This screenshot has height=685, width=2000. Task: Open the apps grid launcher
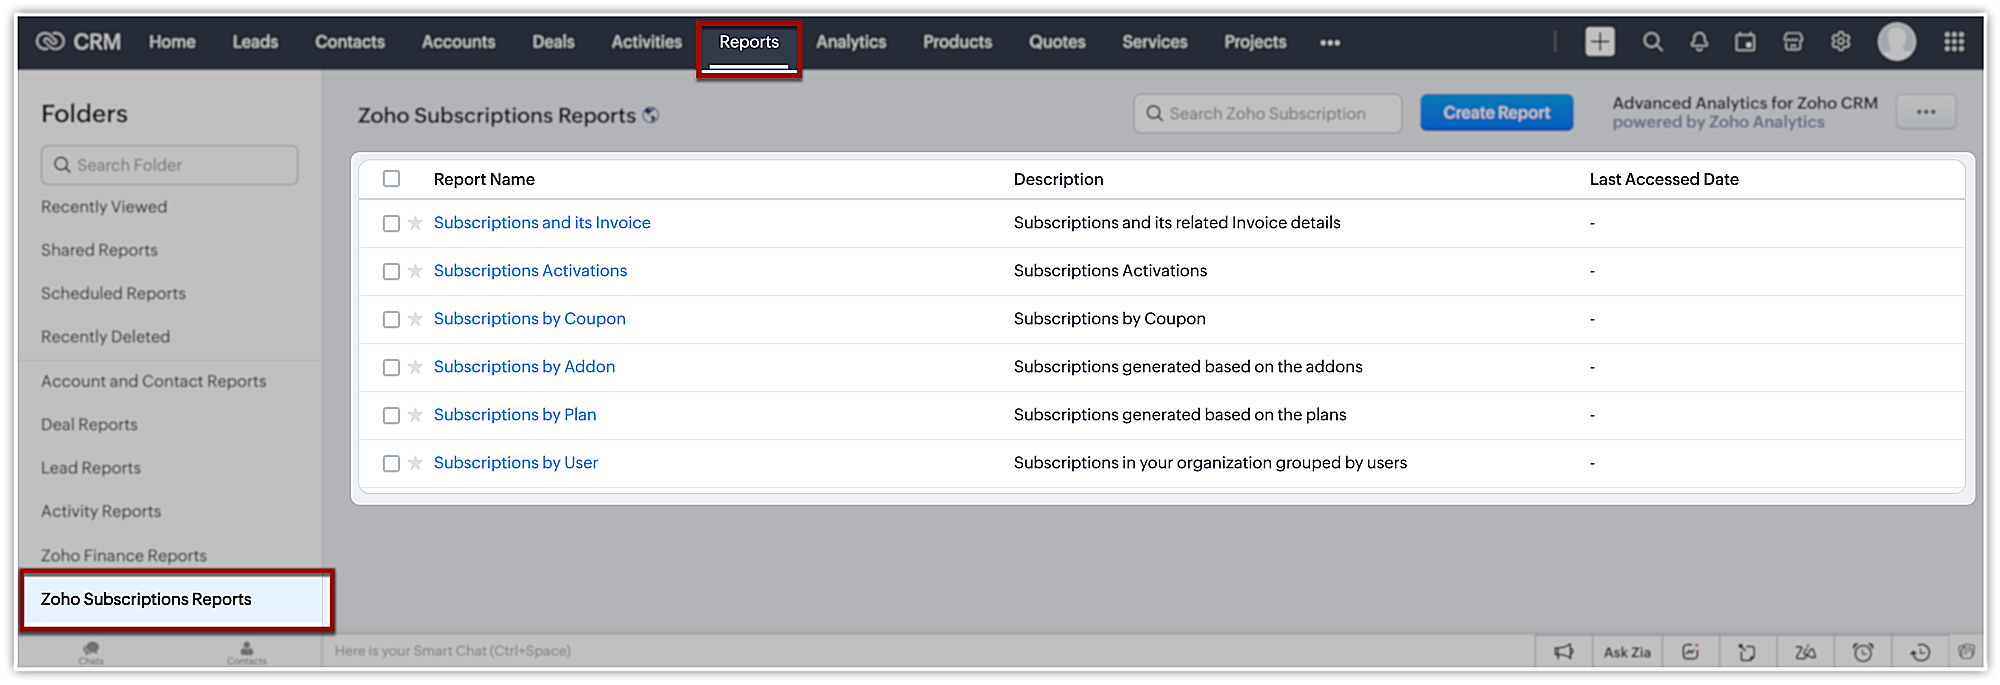[x=1953, y=42]
